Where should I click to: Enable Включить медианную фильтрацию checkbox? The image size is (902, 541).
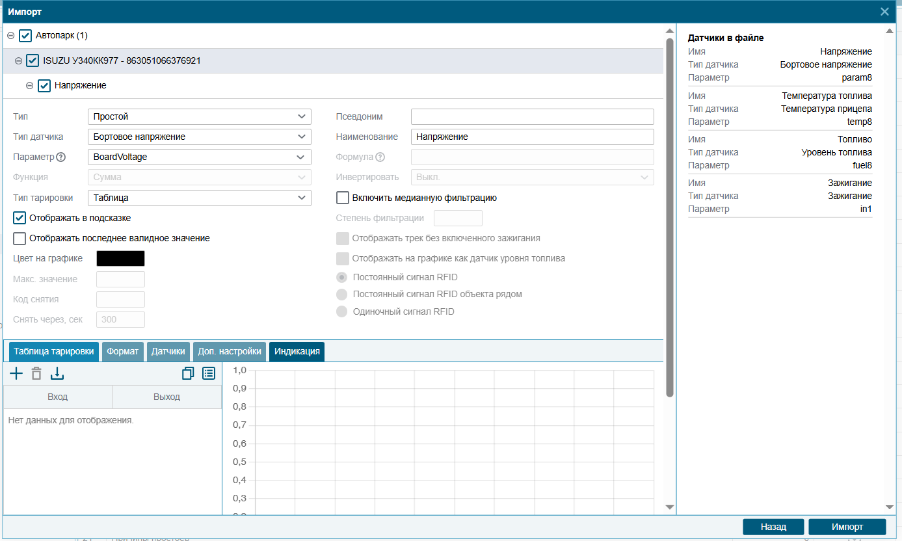[x=343, y=198]
